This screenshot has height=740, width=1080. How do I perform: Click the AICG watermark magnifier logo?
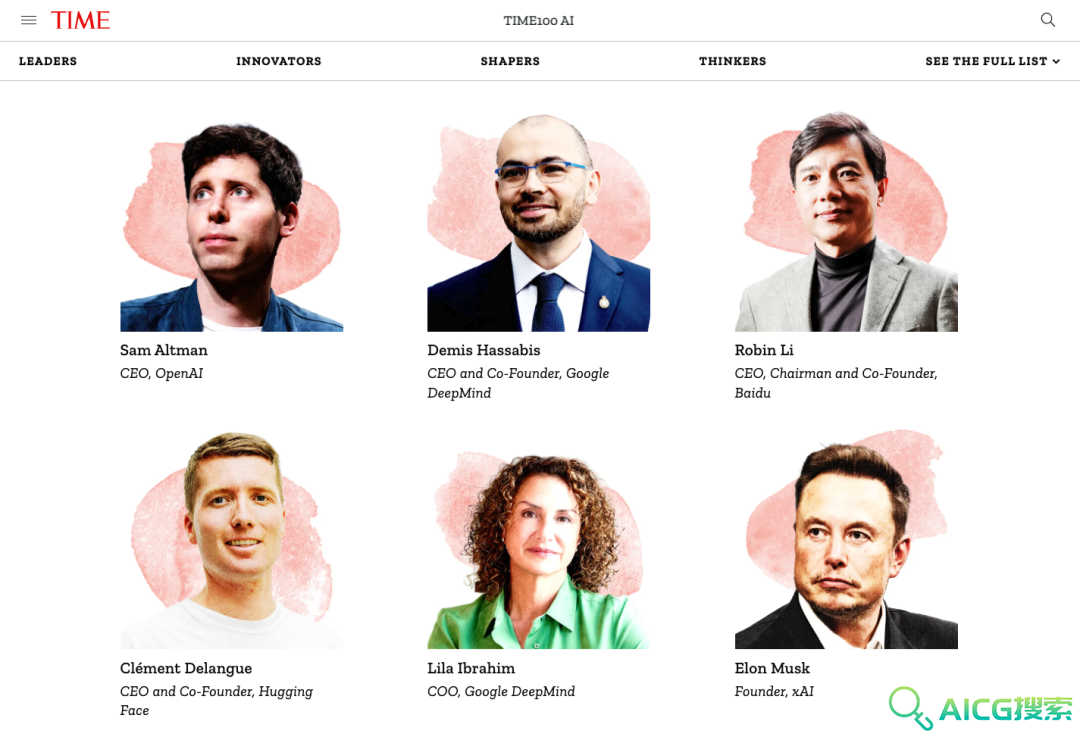pos(910,708)
